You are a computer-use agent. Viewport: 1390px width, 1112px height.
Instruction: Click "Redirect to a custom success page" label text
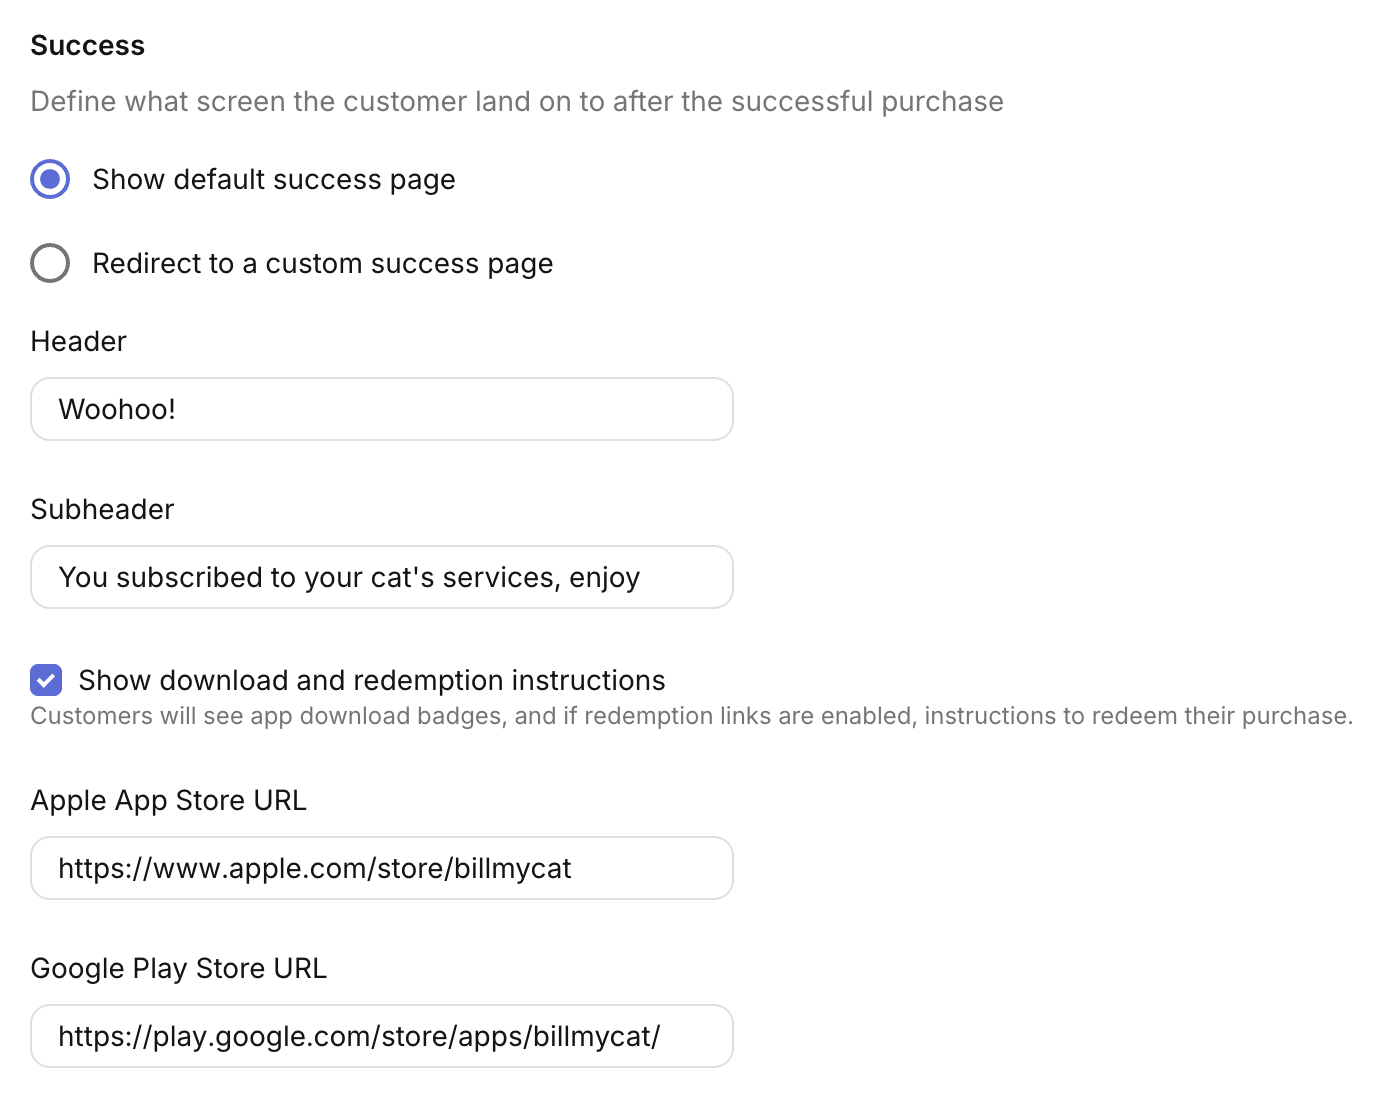(322, 264)
